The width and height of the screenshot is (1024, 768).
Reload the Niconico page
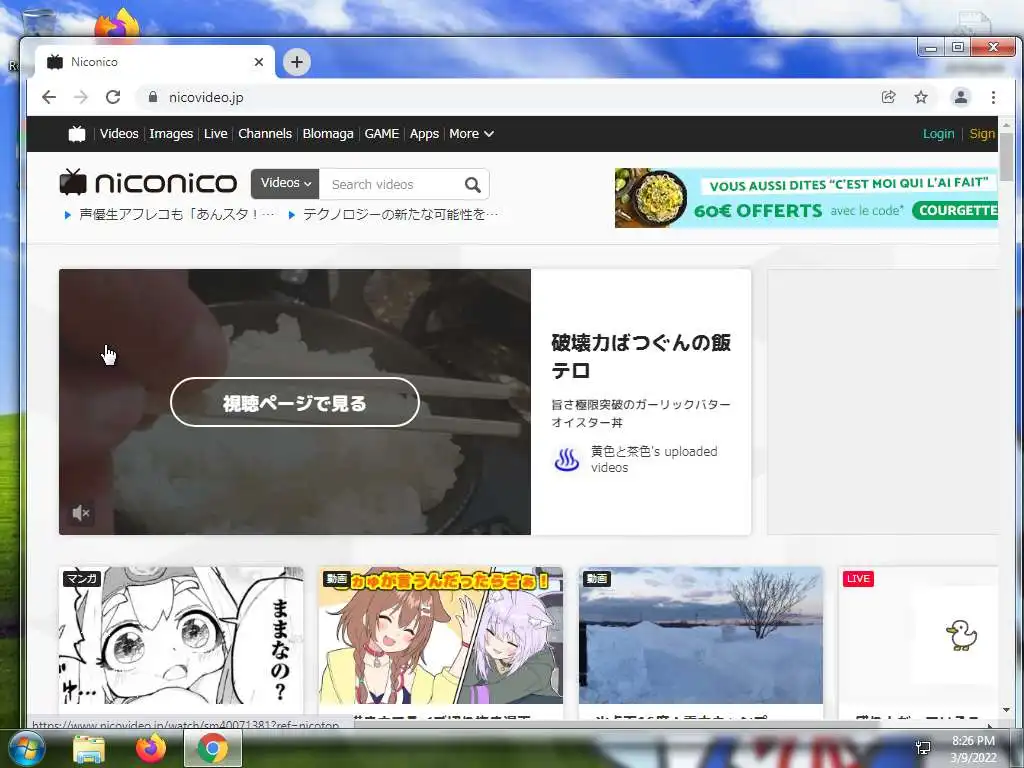coord(113,97)
